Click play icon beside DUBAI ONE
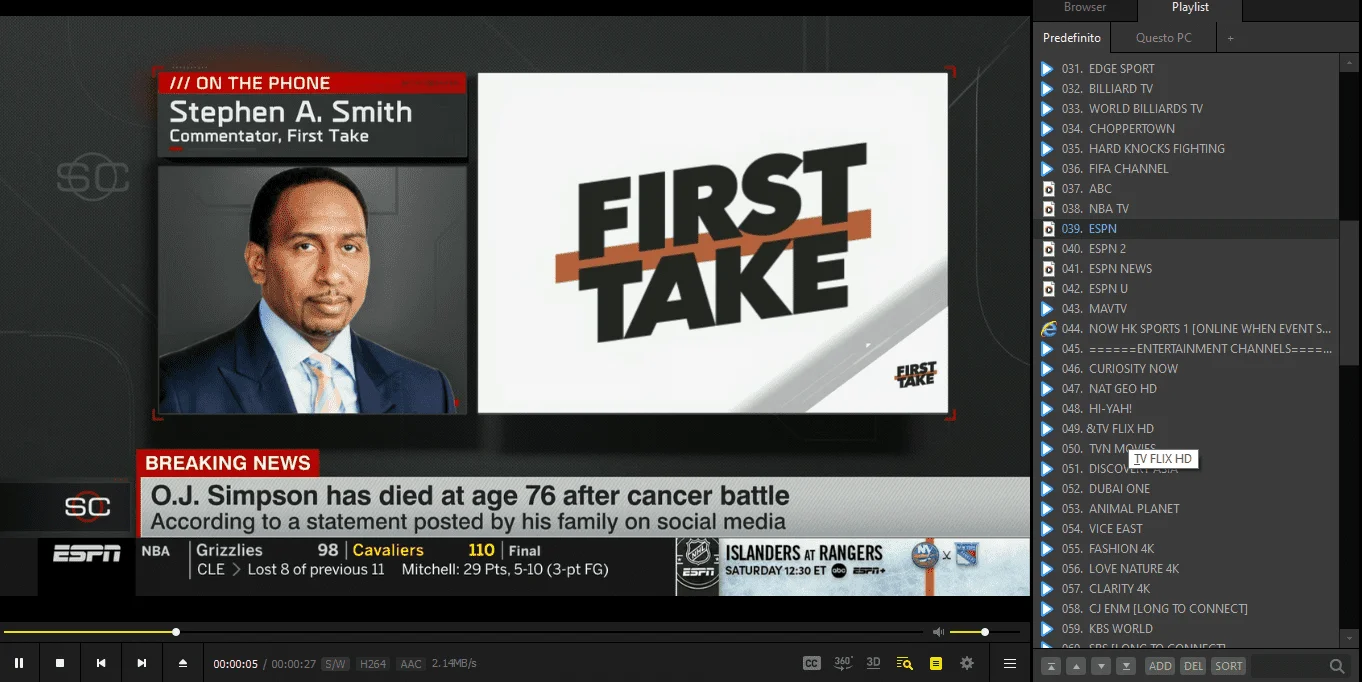 [1047, 489]
